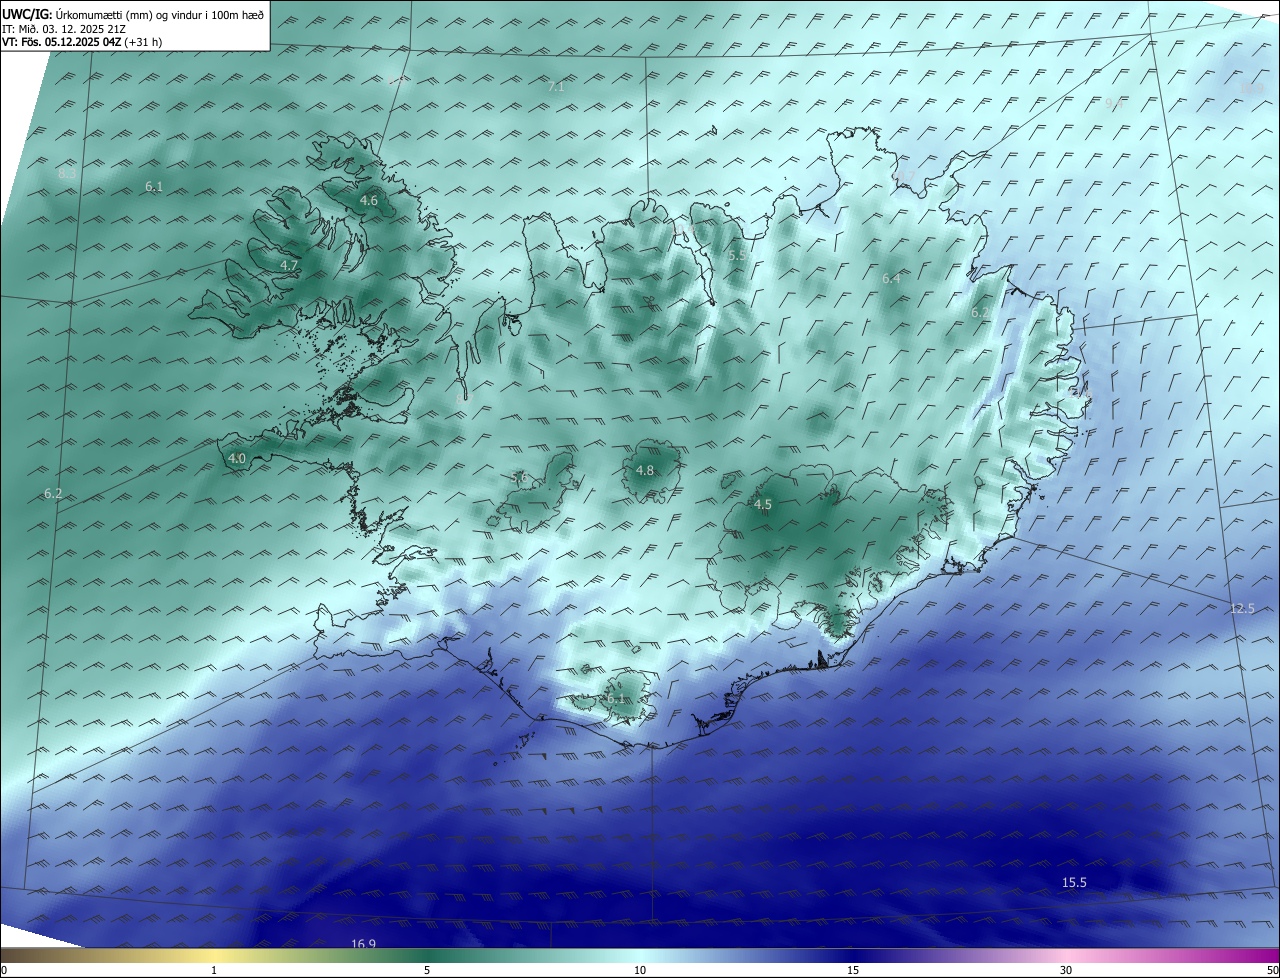Click the 4.5 value on Vatnajökull glacier
The image size is (1280, 978).
(x=763, y=505)
